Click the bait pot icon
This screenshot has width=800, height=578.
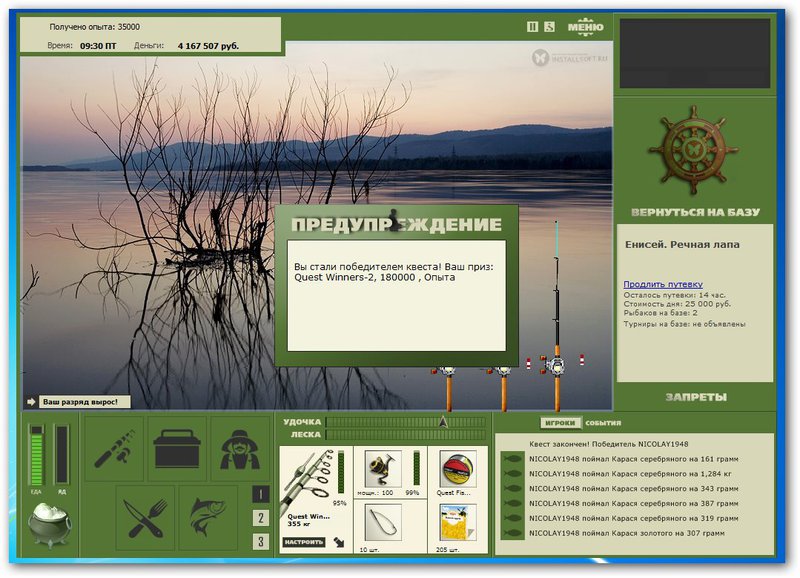point(49,524)
